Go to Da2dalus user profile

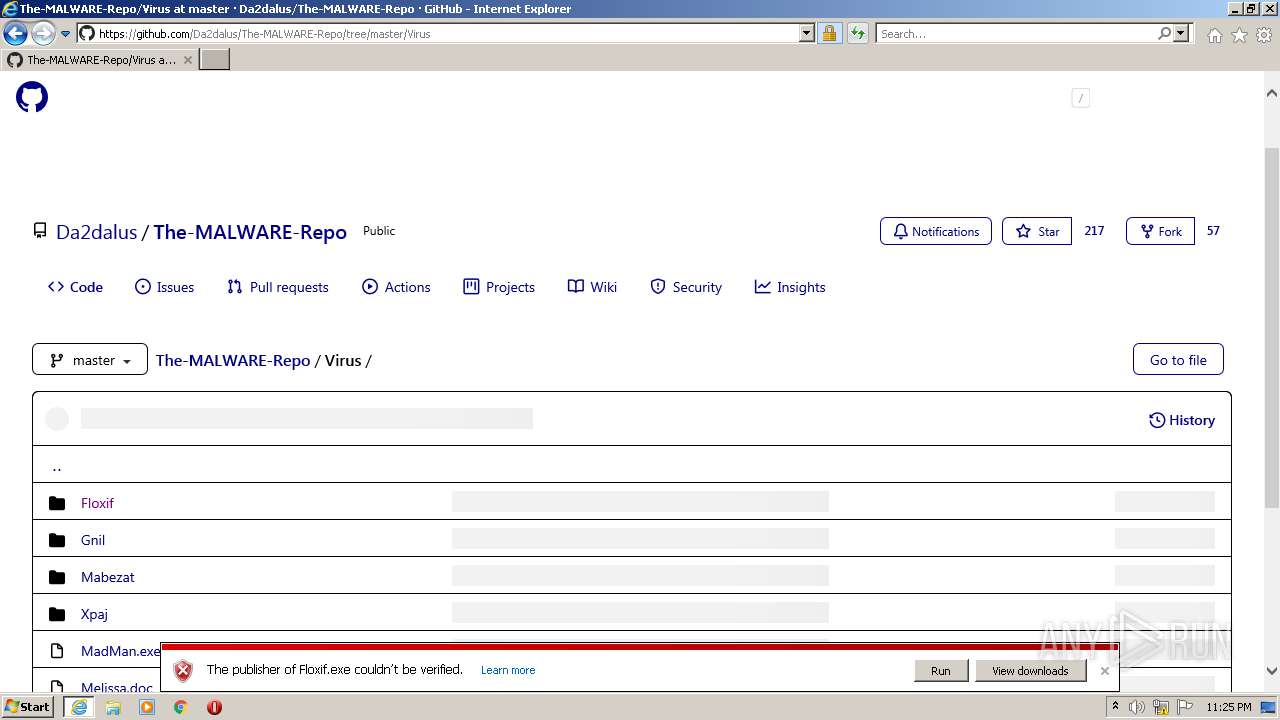click(96, 232)
